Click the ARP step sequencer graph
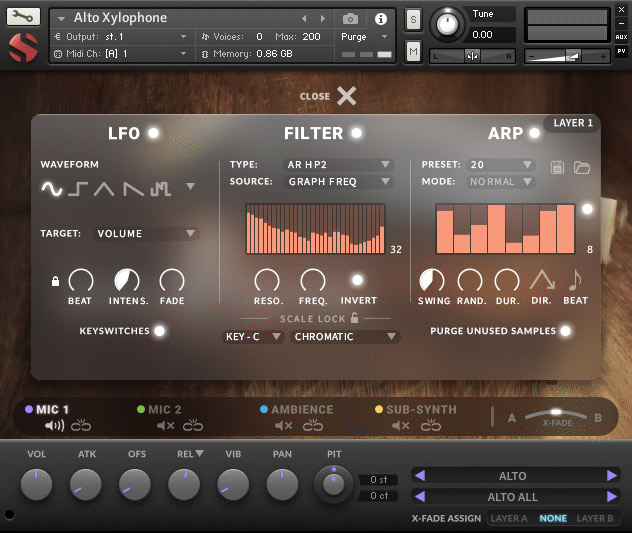 505,229
